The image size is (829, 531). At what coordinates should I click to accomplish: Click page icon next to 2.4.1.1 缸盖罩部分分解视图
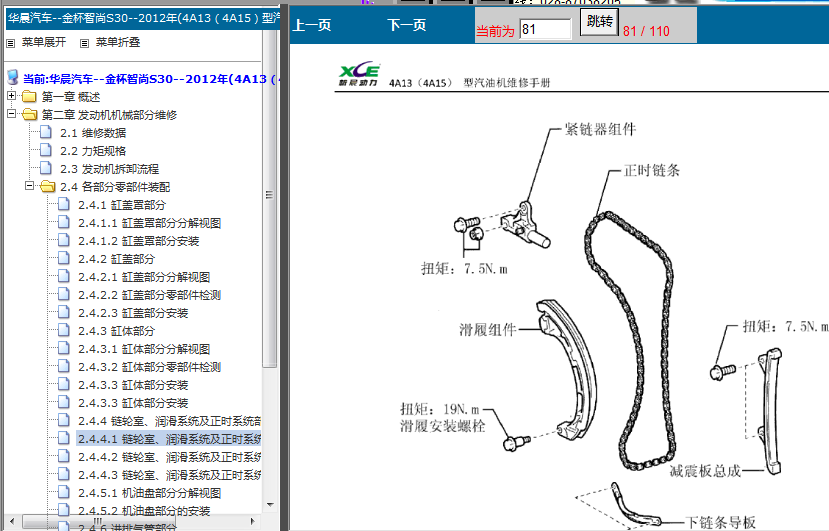tap(64, 222)
